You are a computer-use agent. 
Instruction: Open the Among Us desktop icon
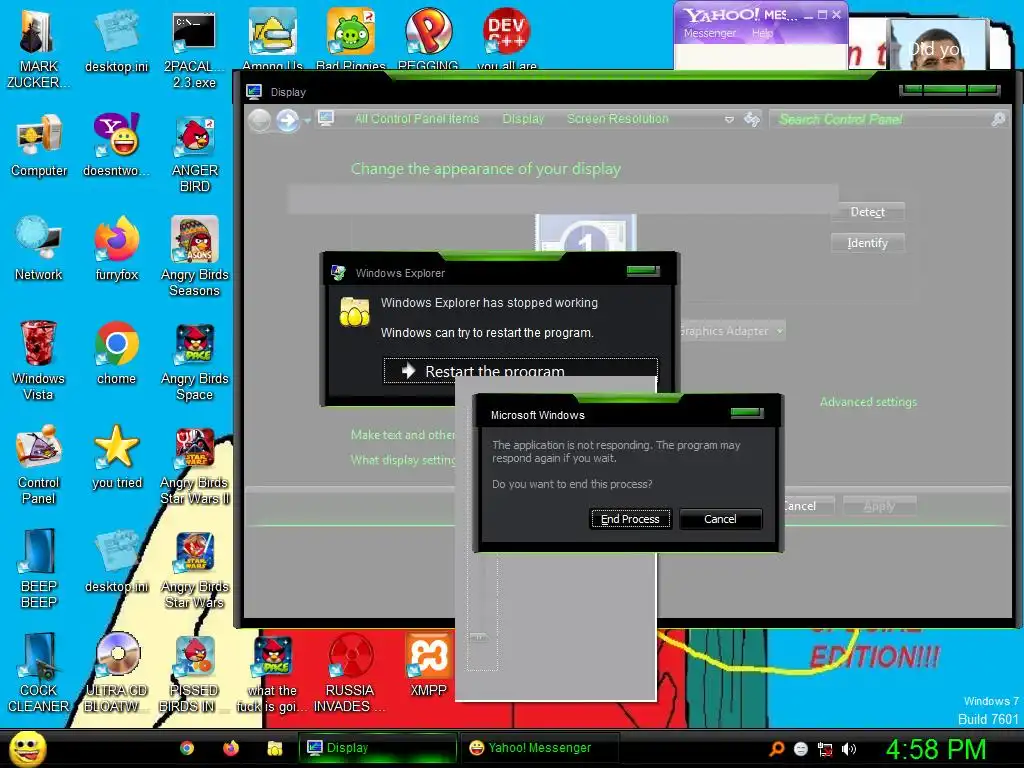pyautogui.click(x=272, y=39)
